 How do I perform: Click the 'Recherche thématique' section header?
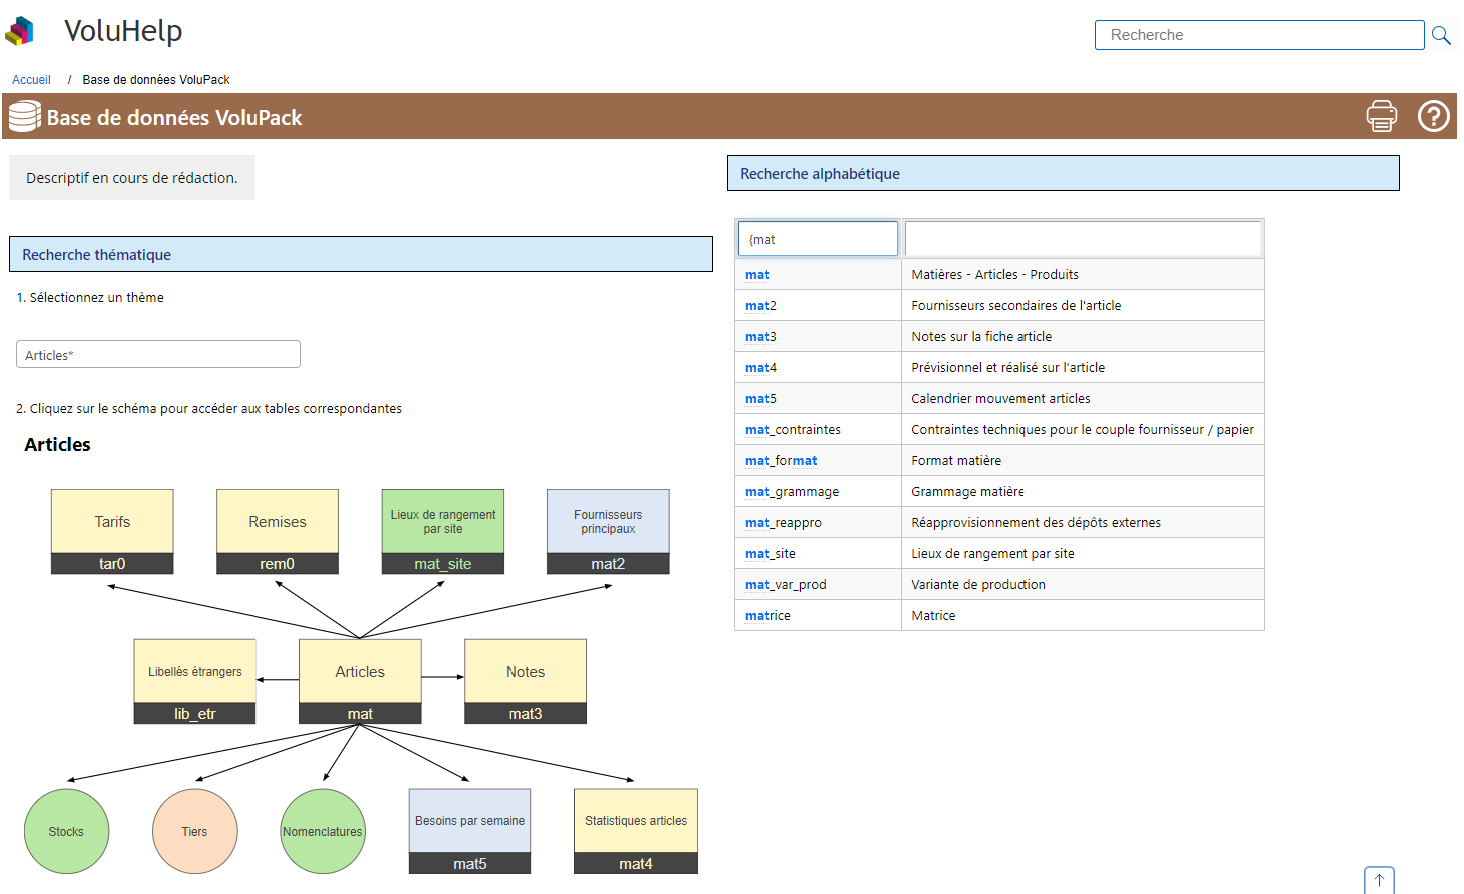[361, 254]
